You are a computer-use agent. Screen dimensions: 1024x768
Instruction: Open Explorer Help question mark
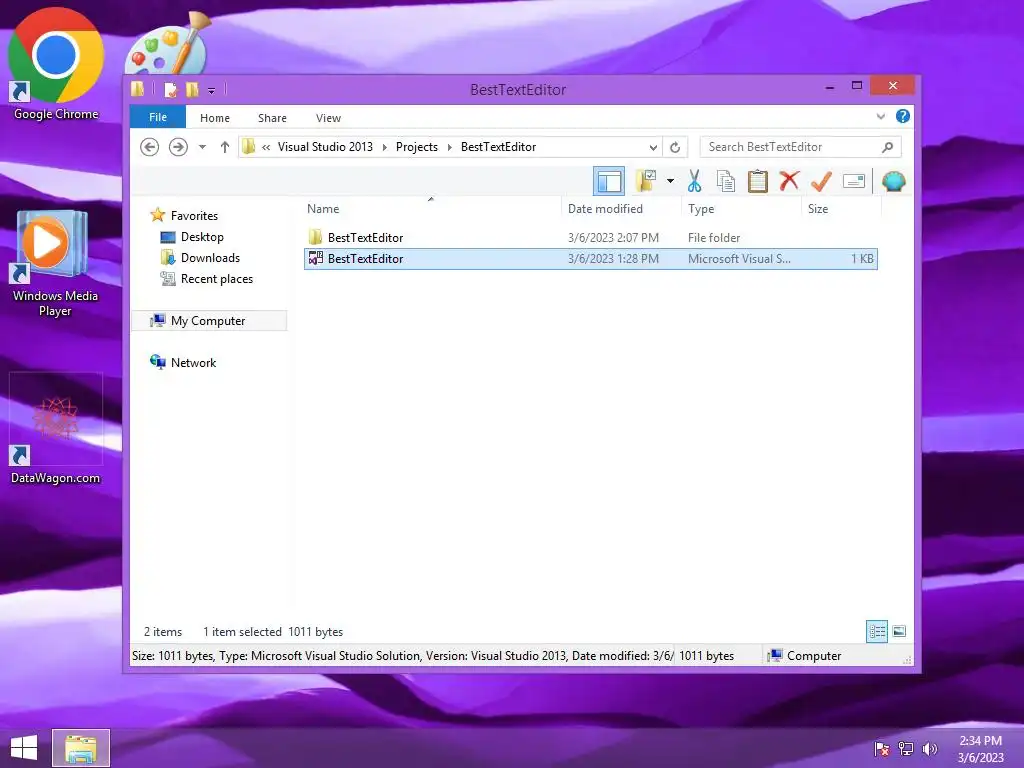(x=903, y=116)
